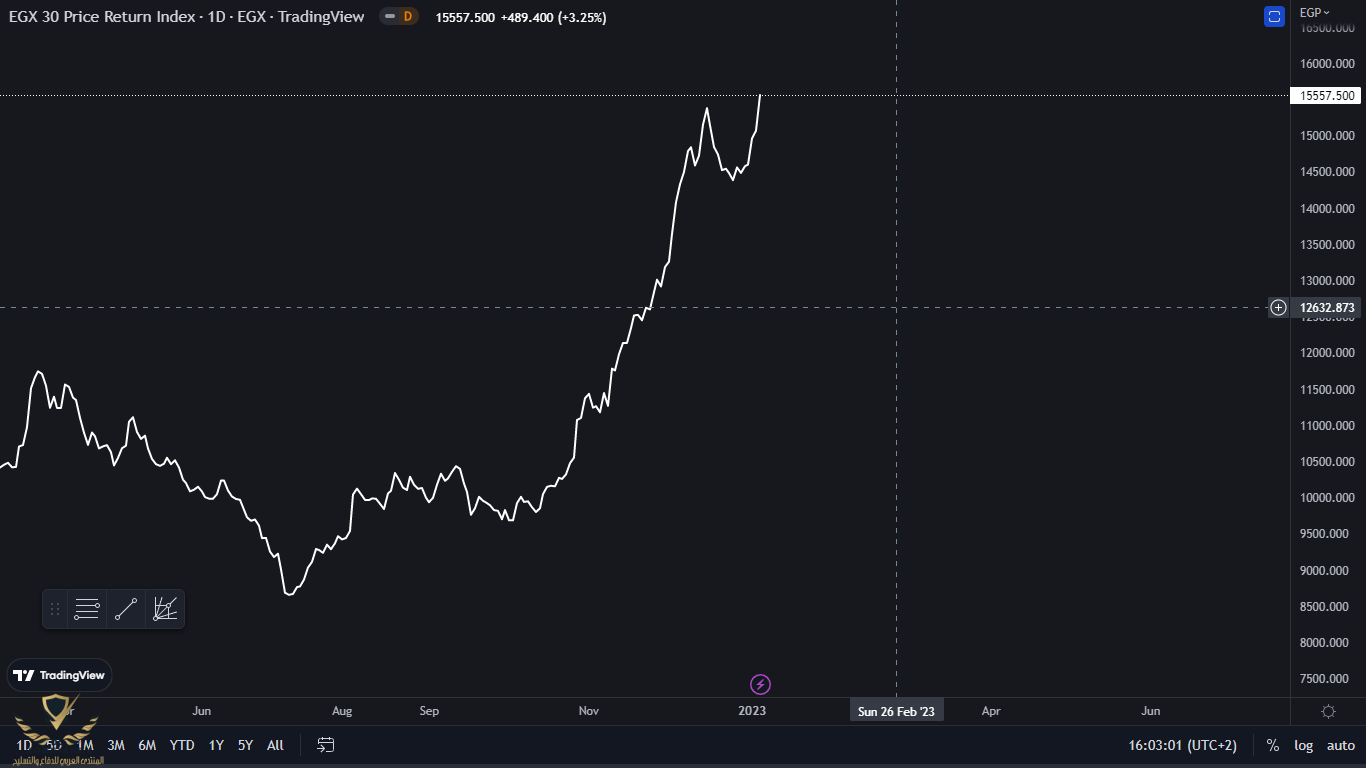Select the horizontal lines drawing tool
This screenshot has height=768, width=1366.
[87, 609]
